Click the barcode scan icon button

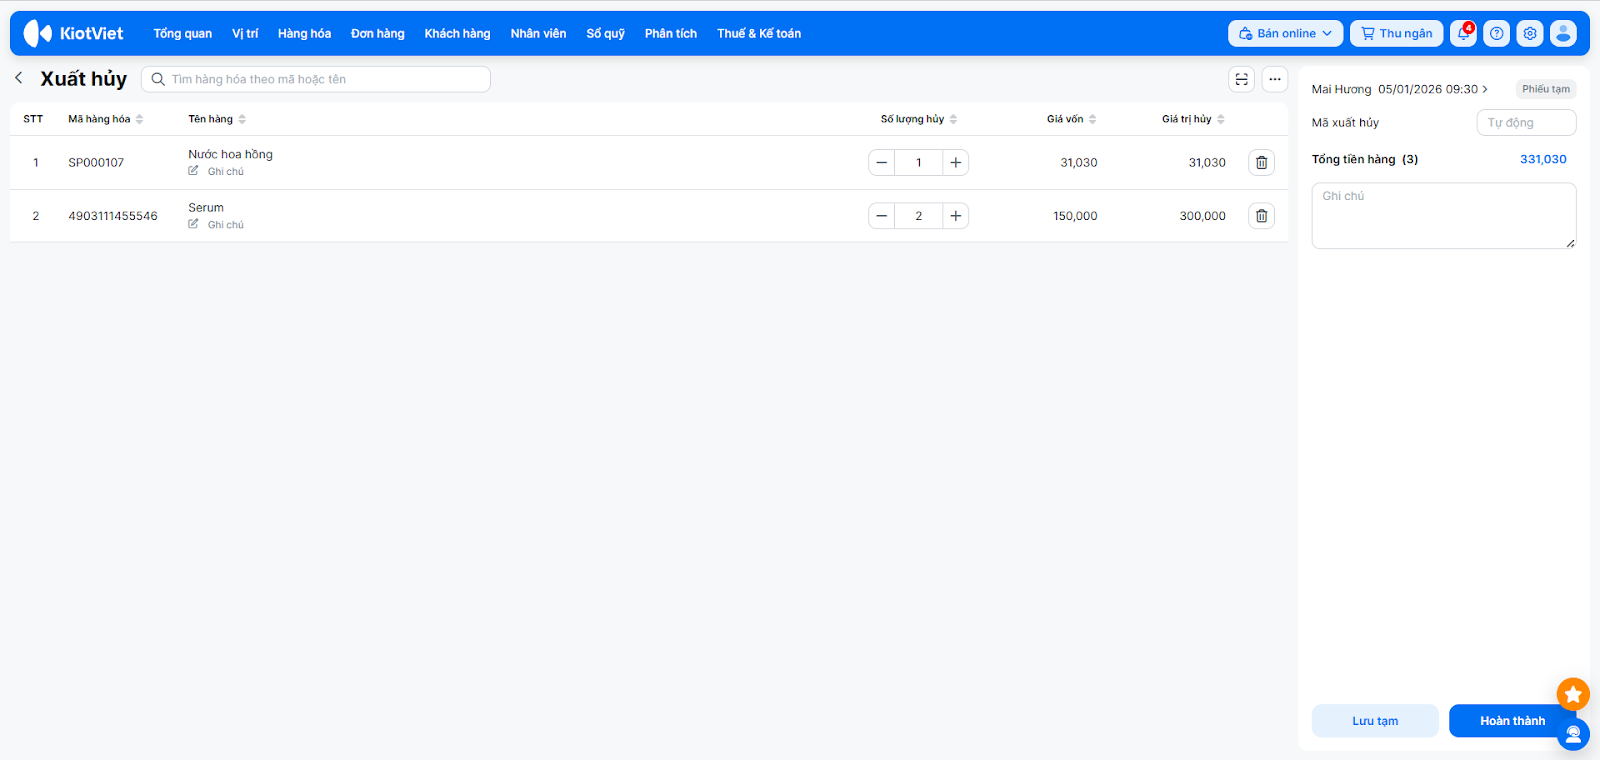click(x=1241, y=79)
